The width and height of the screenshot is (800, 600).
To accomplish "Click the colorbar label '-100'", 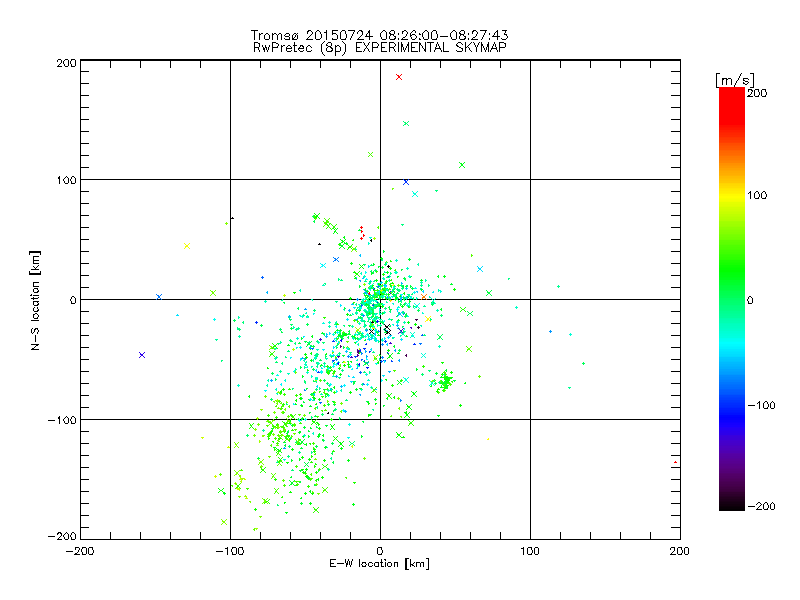I will pos(761,406).
